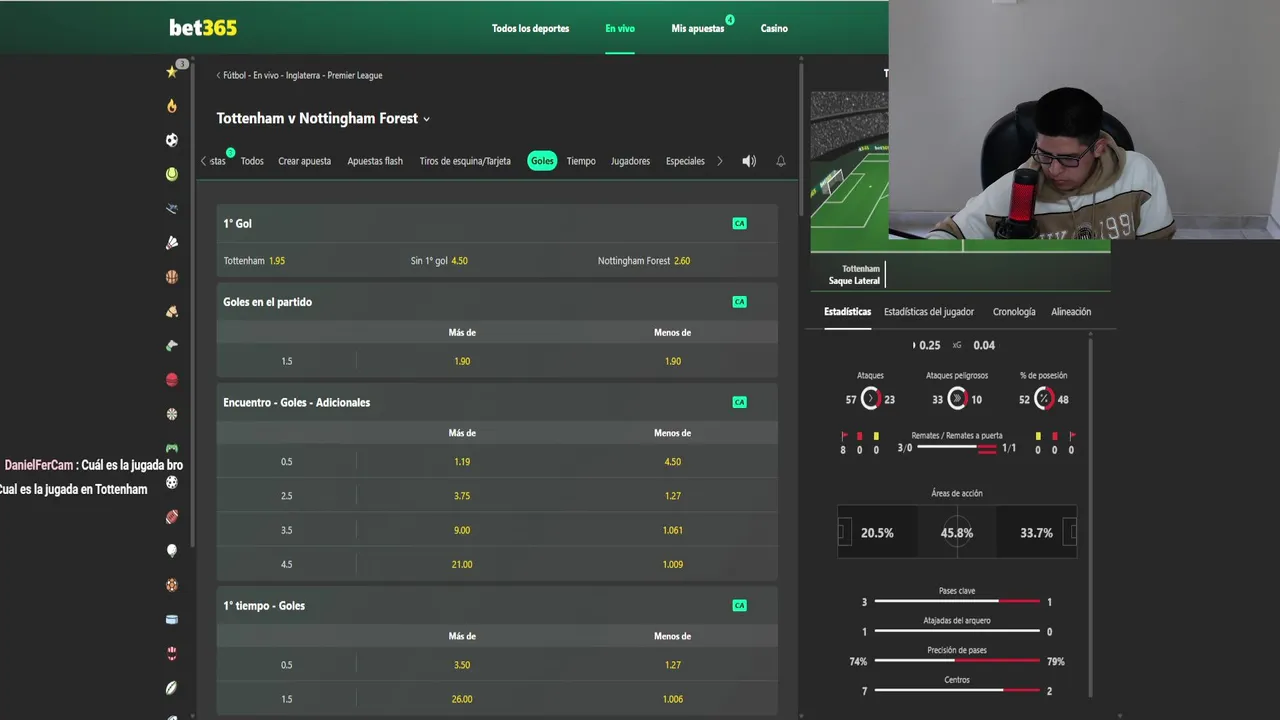Switch to the Cronología tab
The image size is (1280, 720).
1014,312
